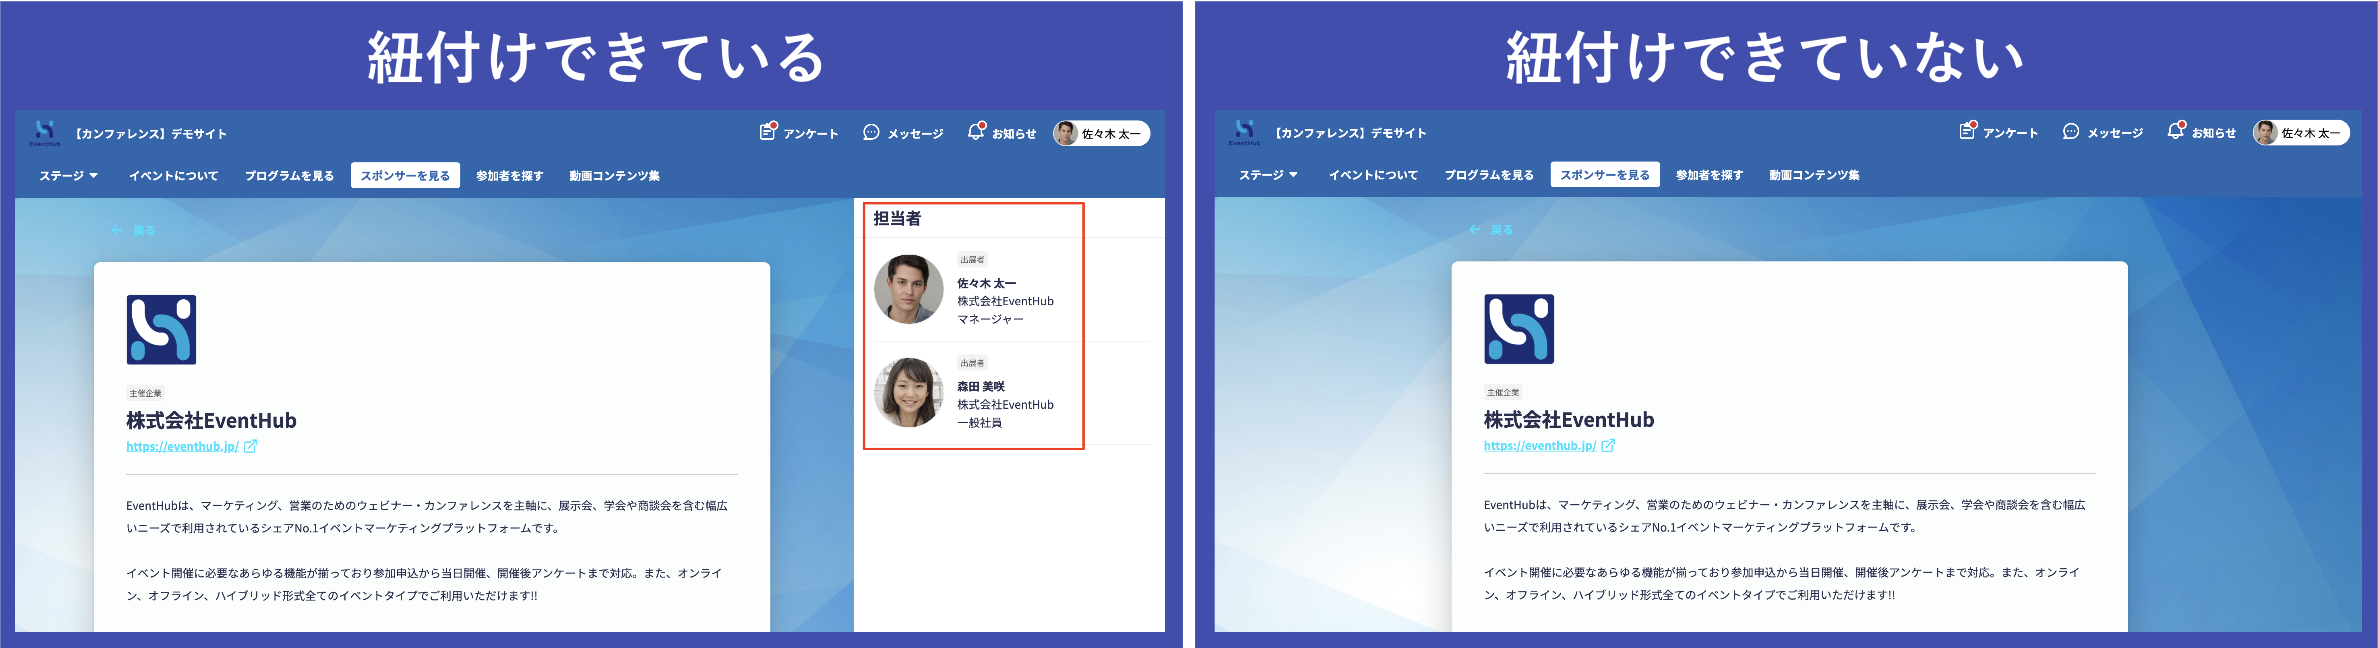Viewport: 2378px width, 648px height.
Task: Click external link icon beside left eventhub URL
Action: click(x=251, y=447)
